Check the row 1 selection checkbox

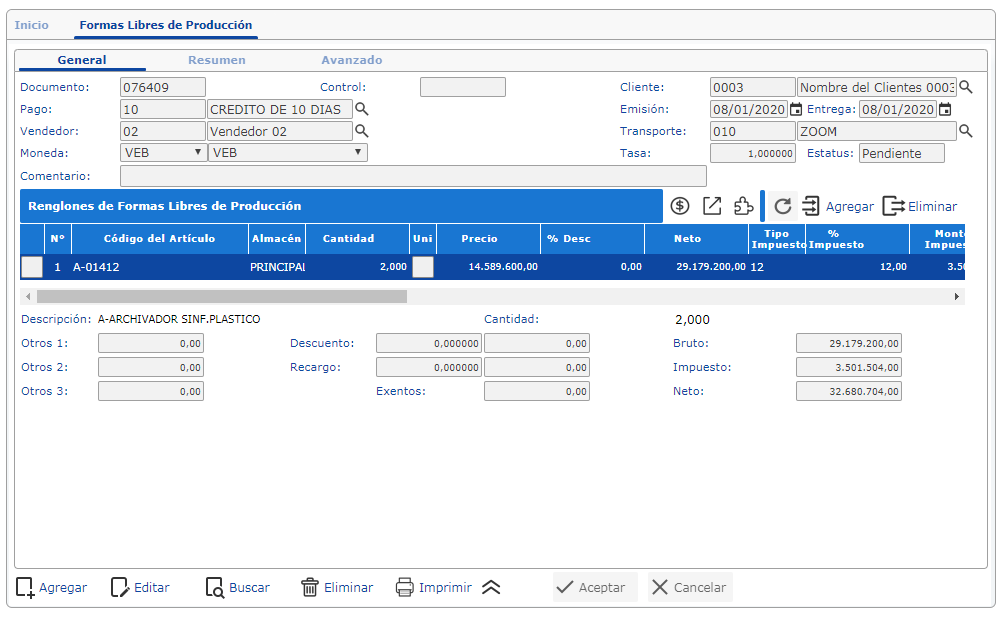[x=32, y=267]
